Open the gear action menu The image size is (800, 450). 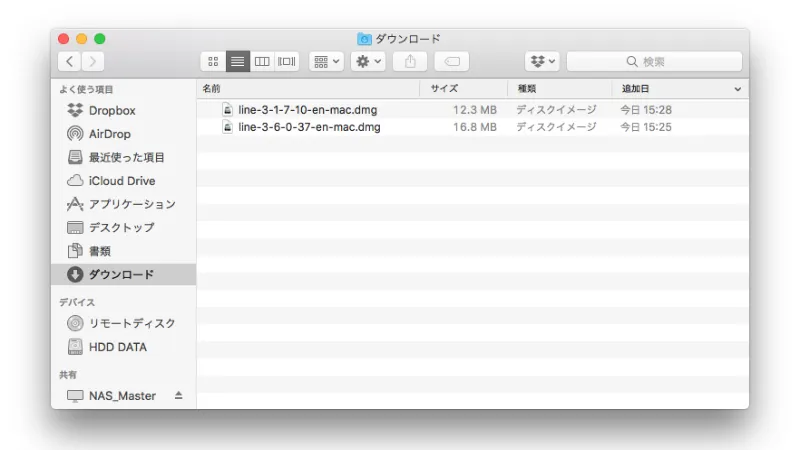pos(368,62)
